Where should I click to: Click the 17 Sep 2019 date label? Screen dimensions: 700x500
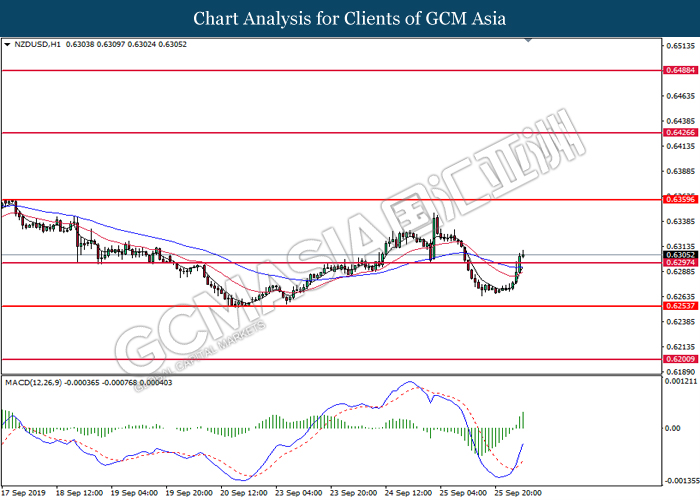(24, 493)
